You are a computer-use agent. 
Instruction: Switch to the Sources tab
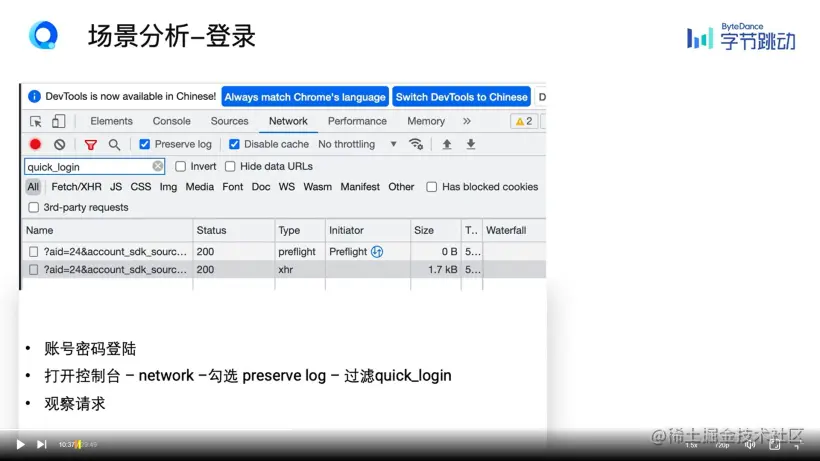[x=230, y=121]
